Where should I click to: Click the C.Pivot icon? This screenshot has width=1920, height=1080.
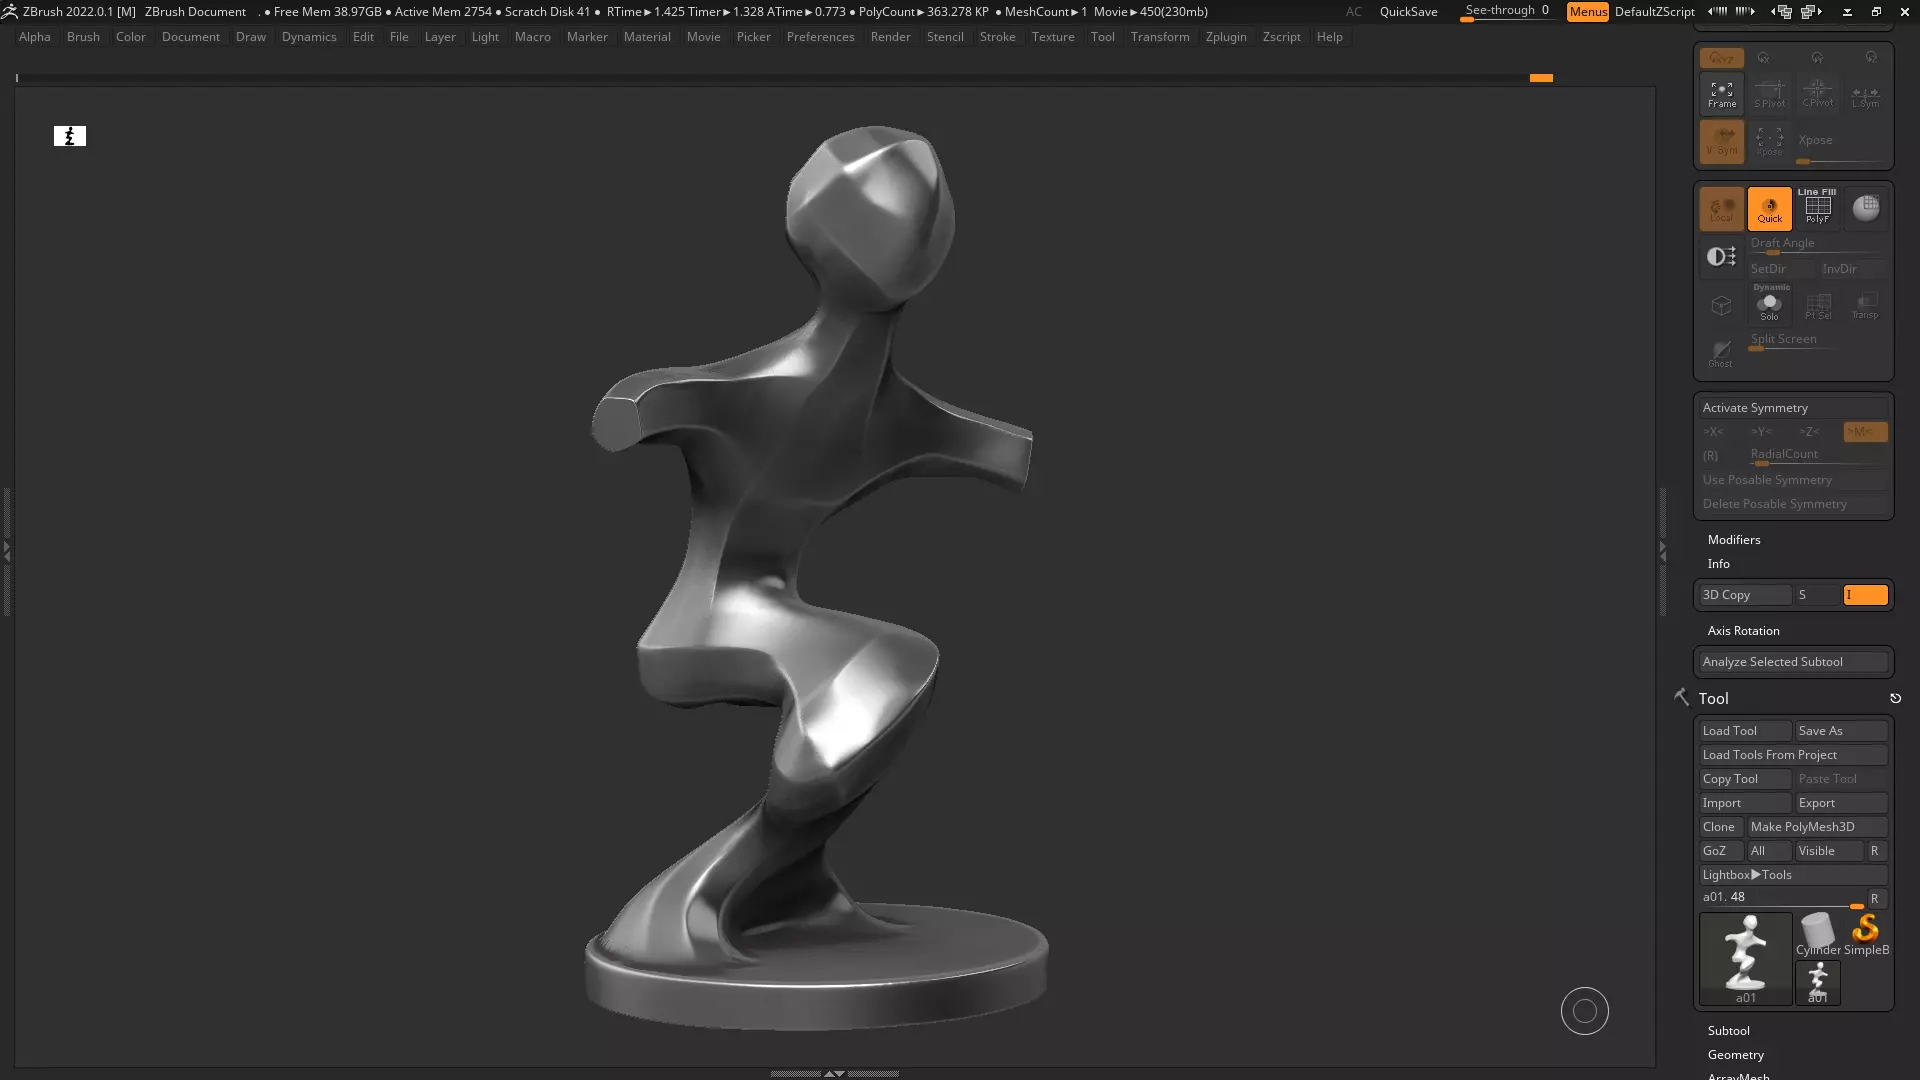click(x=1818, y=94)
